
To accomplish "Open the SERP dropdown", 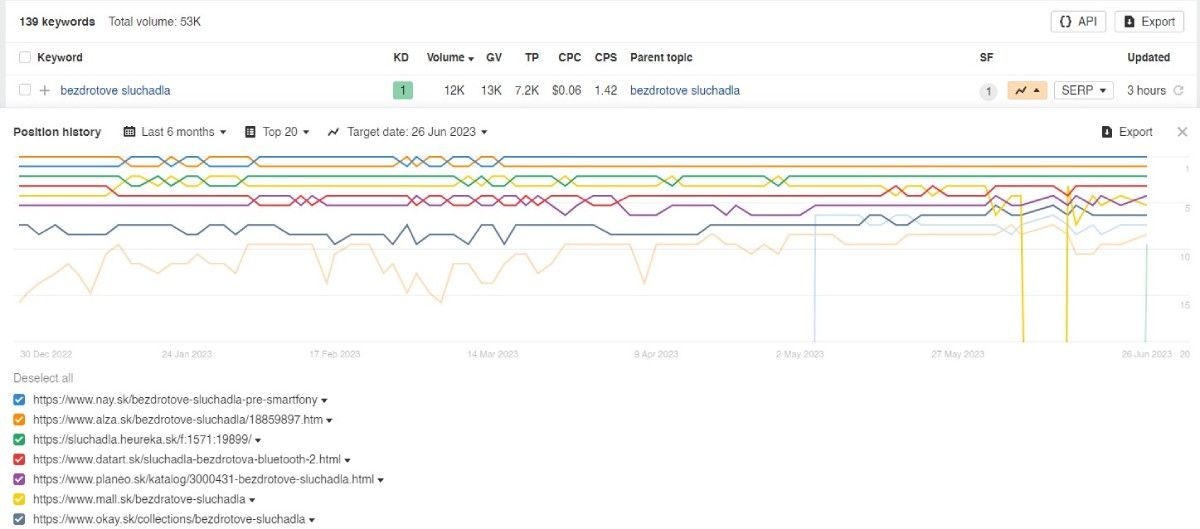I will pos(1084,91).
